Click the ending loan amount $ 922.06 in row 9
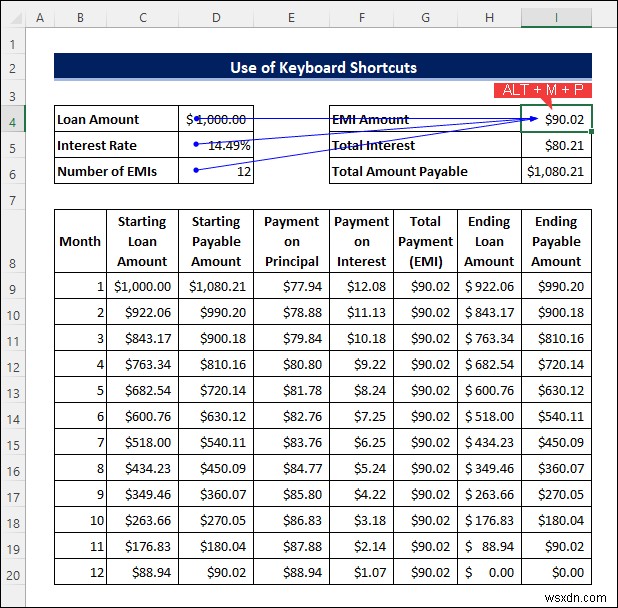 (490, 286)
